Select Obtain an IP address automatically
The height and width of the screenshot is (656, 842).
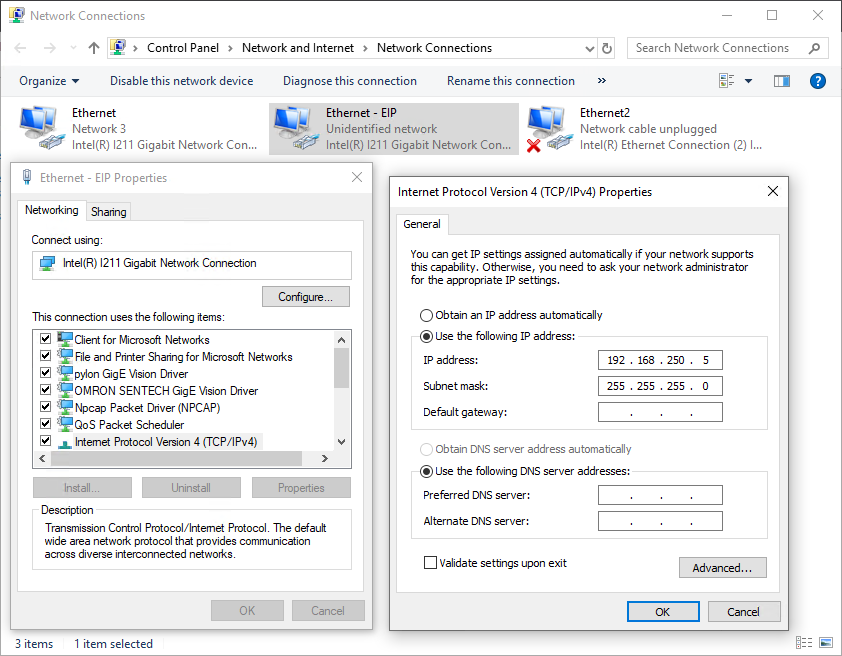pyautogui.click(x=427, y=315)
